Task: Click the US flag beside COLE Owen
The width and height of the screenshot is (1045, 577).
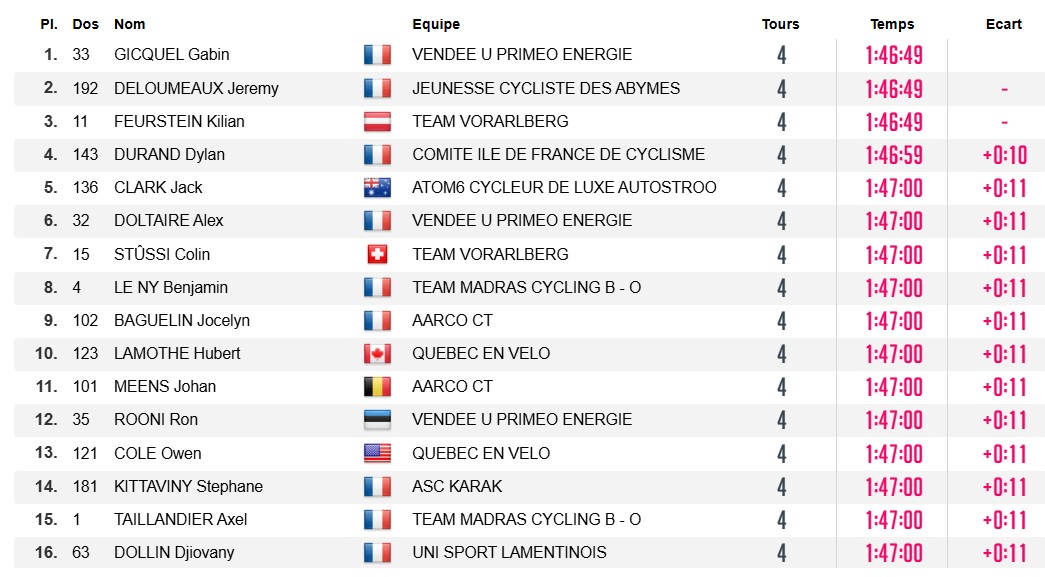Action: 377,453
